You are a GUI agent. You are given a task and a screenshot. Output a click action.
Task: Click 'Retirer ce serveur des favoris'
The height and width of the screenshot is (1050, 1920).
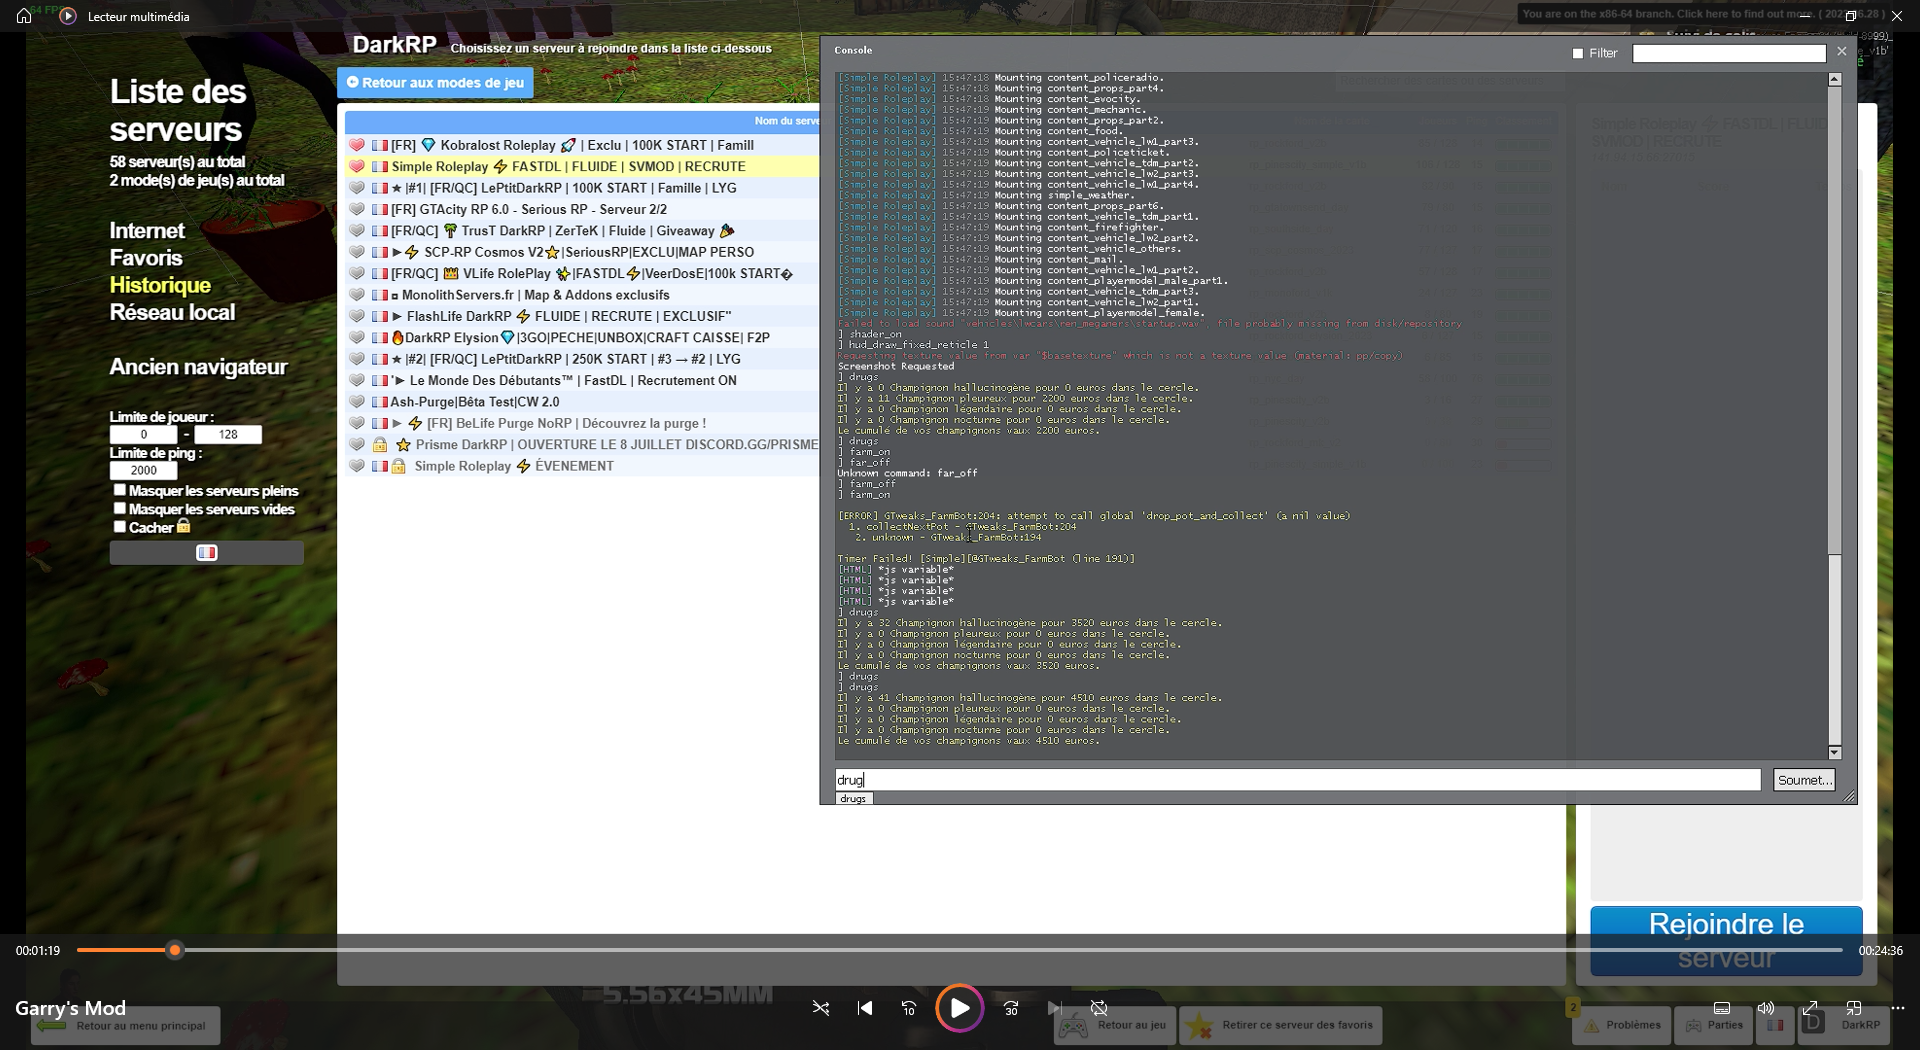tap(1281, 1025)
